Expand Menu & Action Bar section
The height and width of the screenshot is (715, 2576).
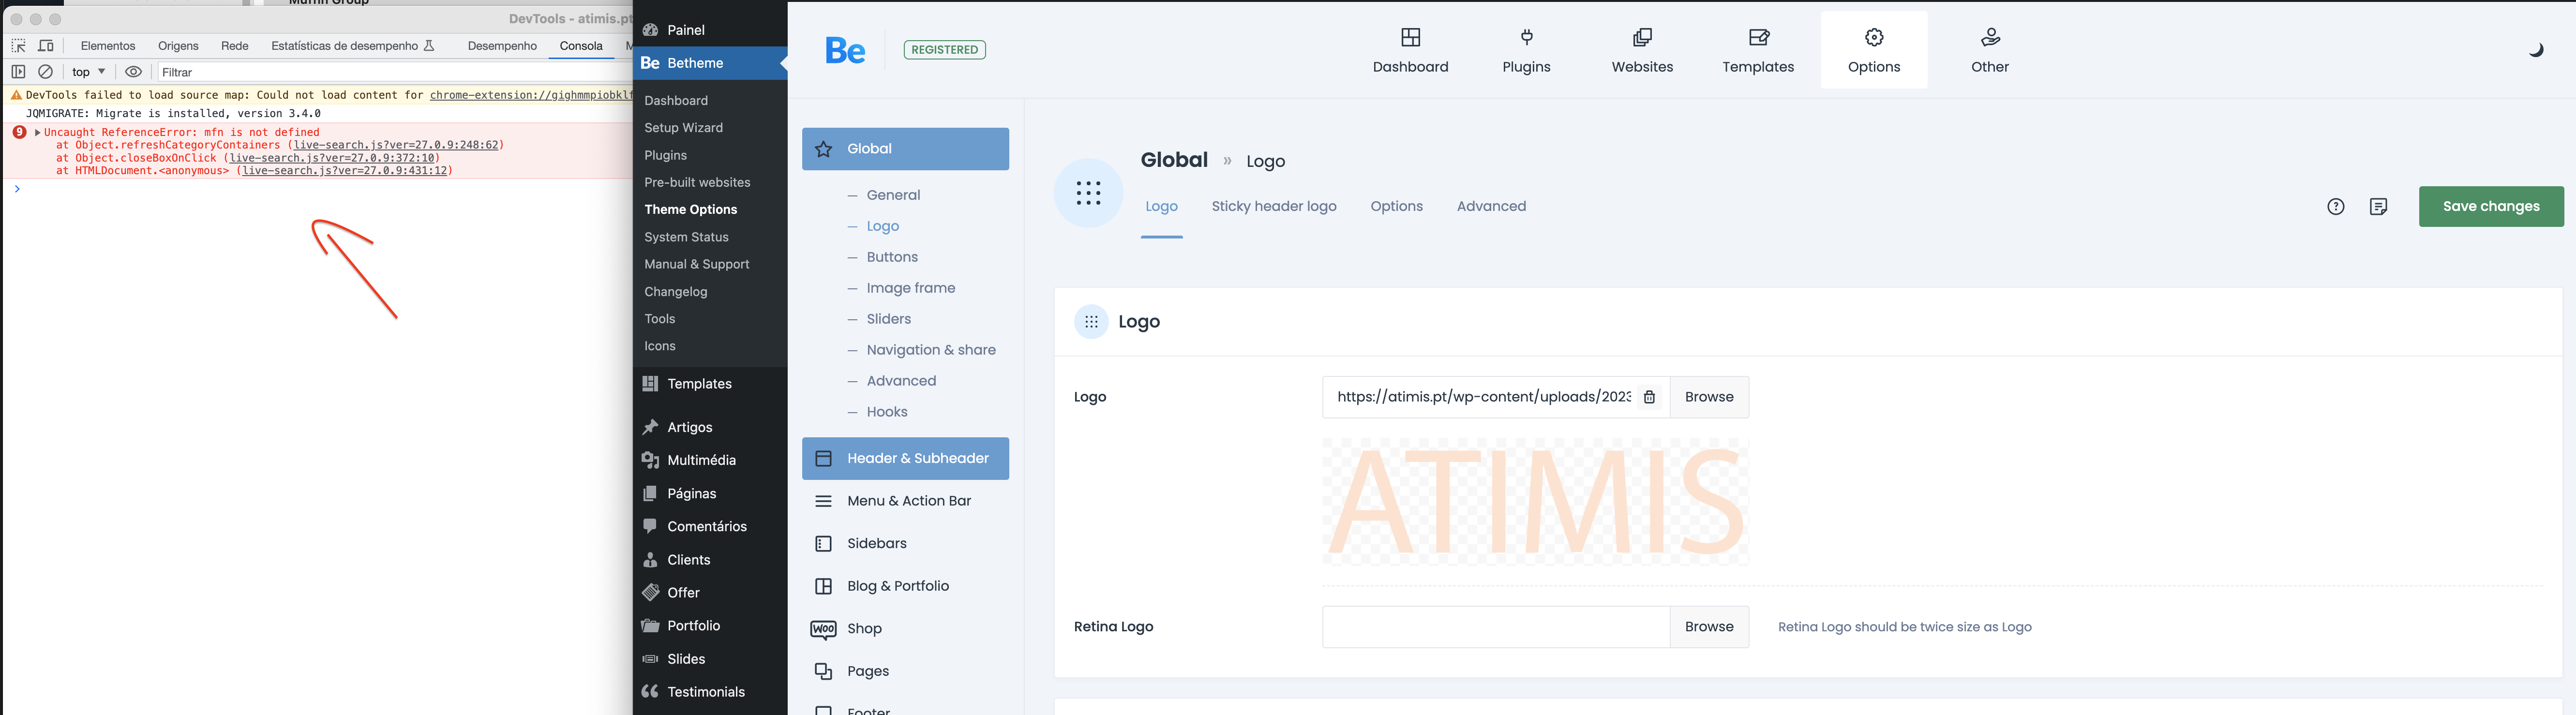[905, 501]
